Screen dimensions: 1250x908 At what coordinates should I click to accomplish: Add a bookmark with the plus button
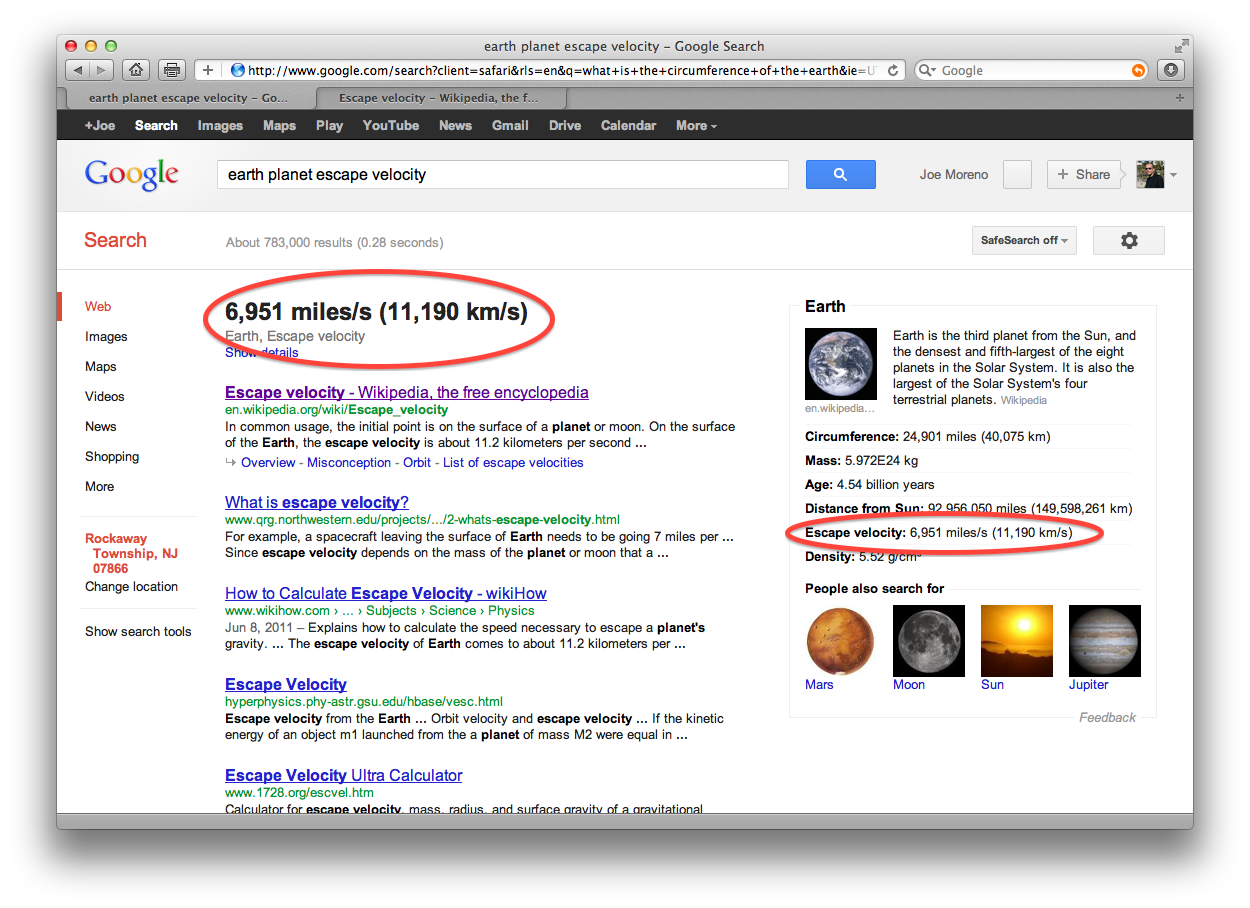(208, 70)
